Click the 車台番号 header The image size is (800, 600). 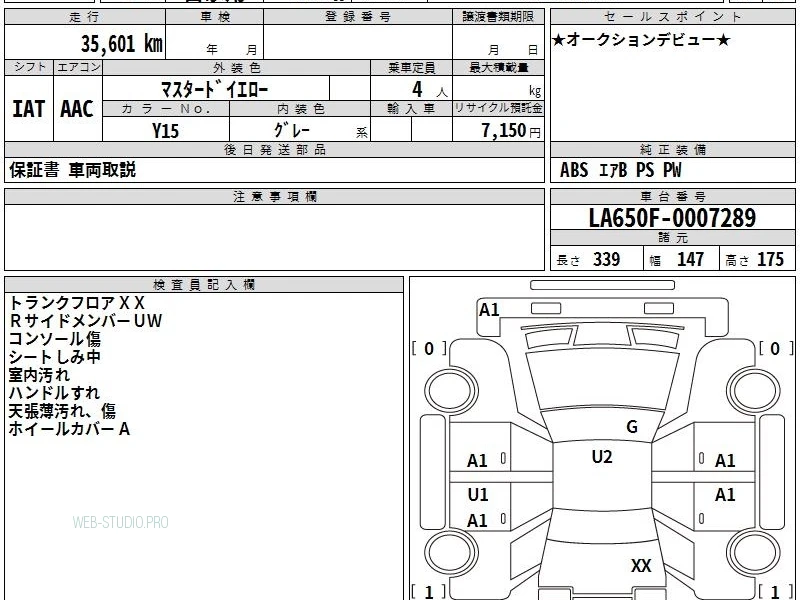pyautogui.click(x=672, y=196)
